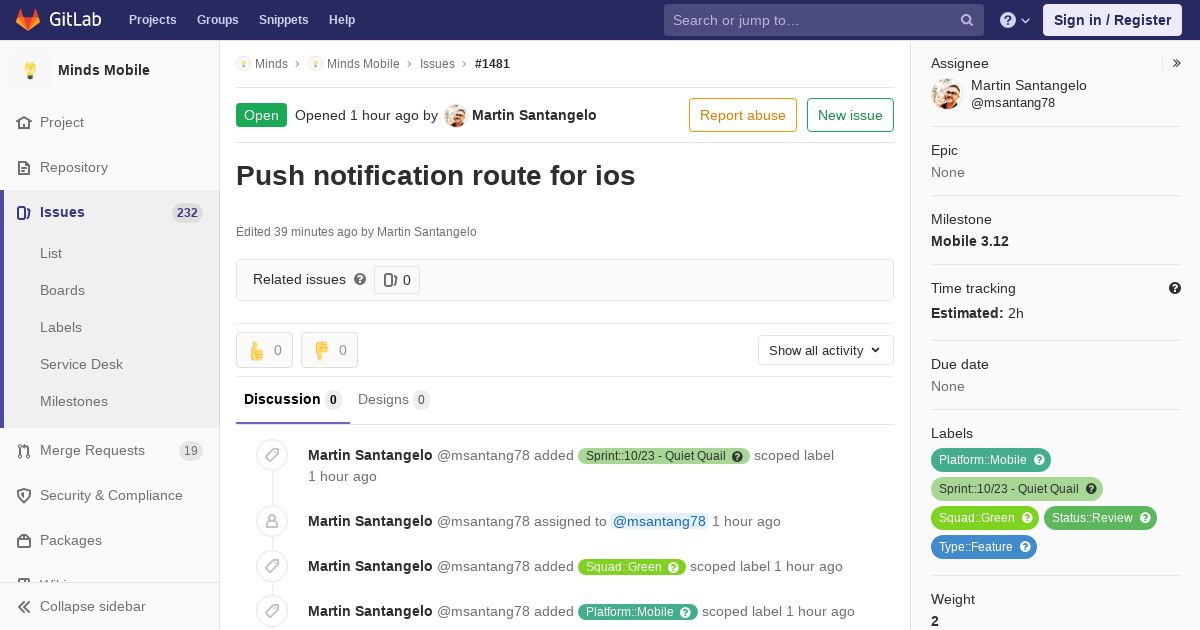Open the Show all activity dropdown

(x=825, y=350)
